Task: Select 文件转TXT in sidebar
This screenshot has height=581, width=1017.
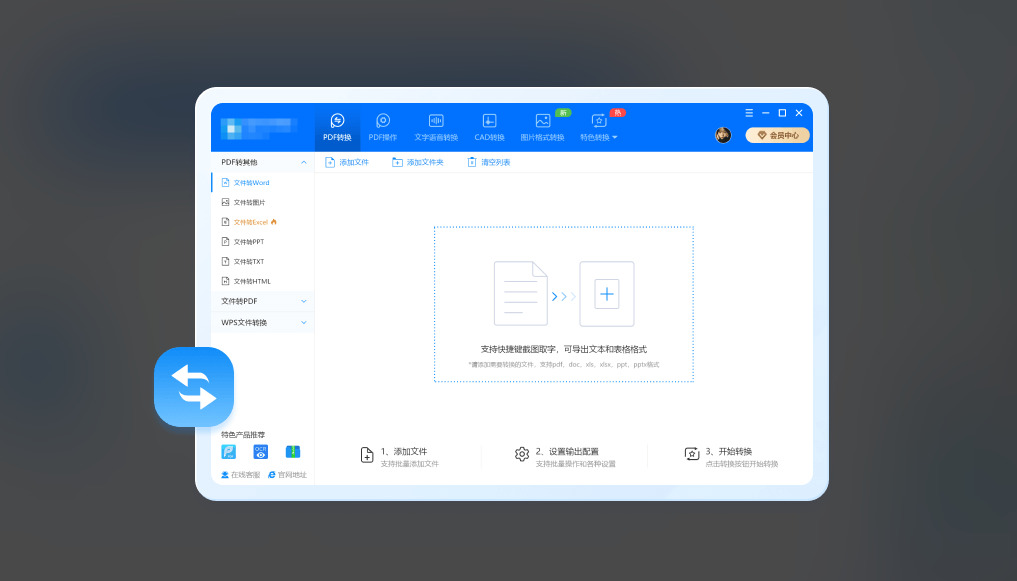Action: coord(263,261)
